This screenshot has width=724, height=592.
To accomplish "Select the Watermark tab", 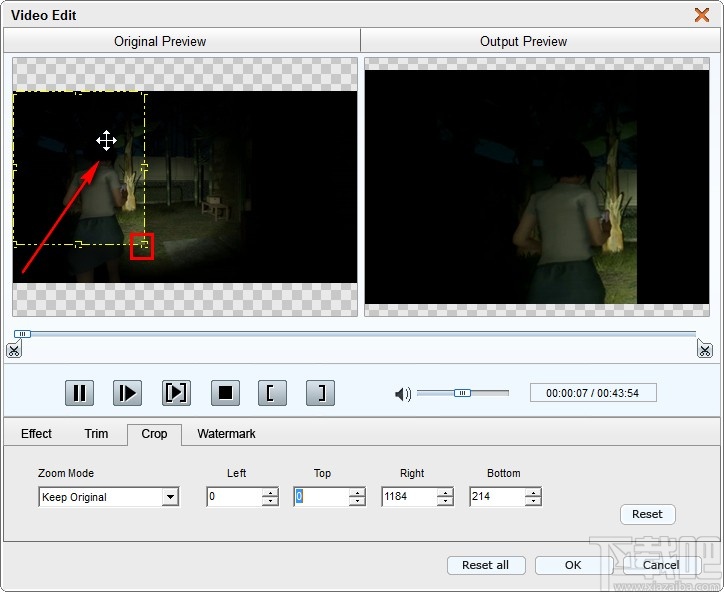I will 226,434.
